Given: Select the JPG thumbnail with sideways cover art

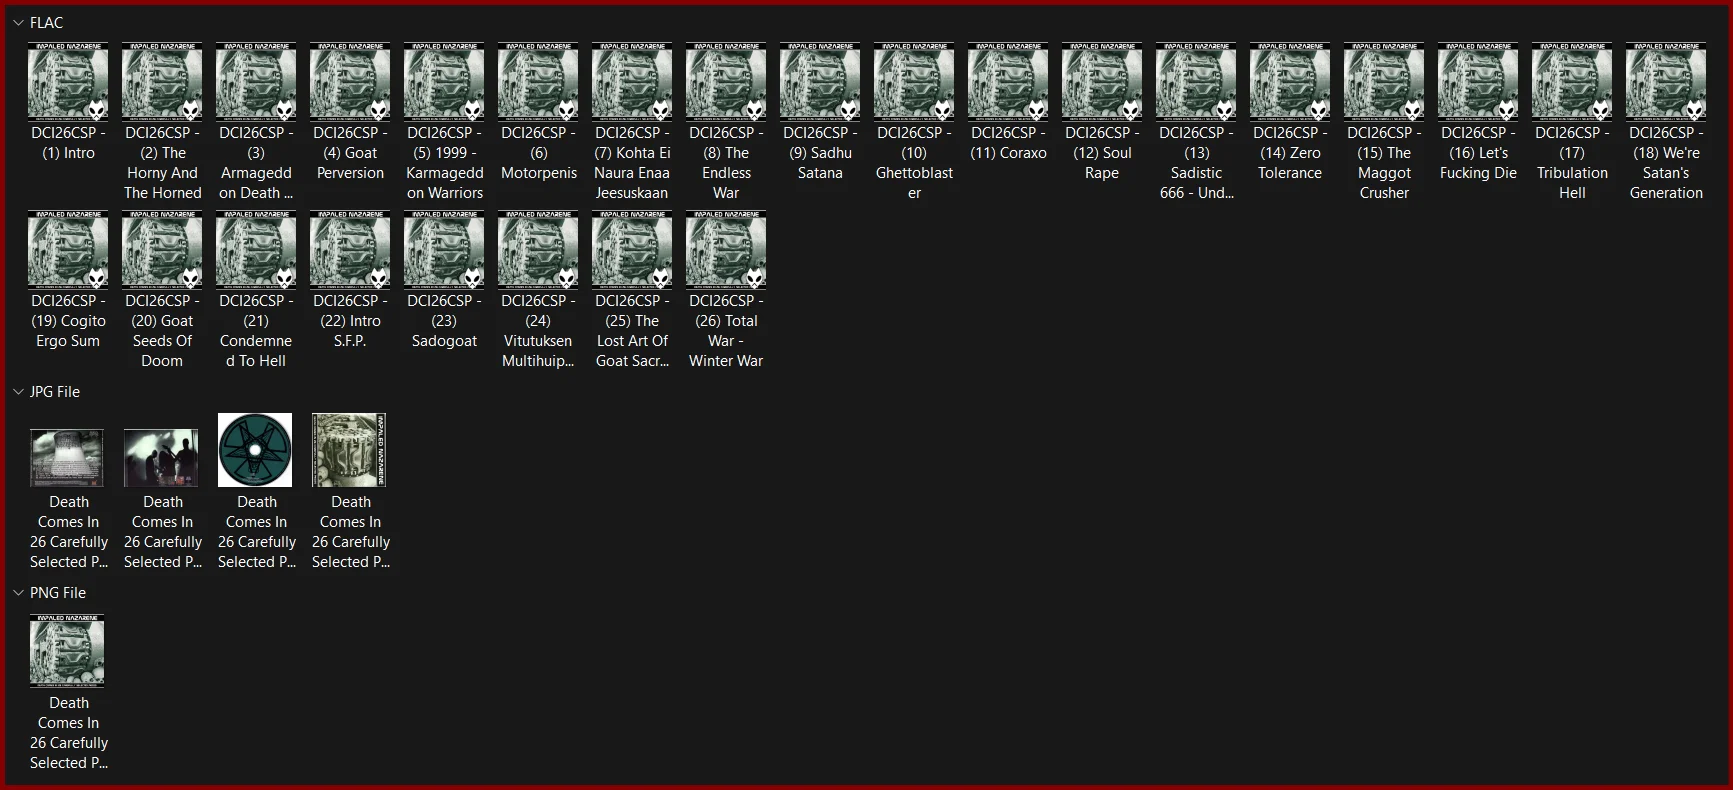Looking at the screenshot, I should pyautogui.click(x=349, y=450).
